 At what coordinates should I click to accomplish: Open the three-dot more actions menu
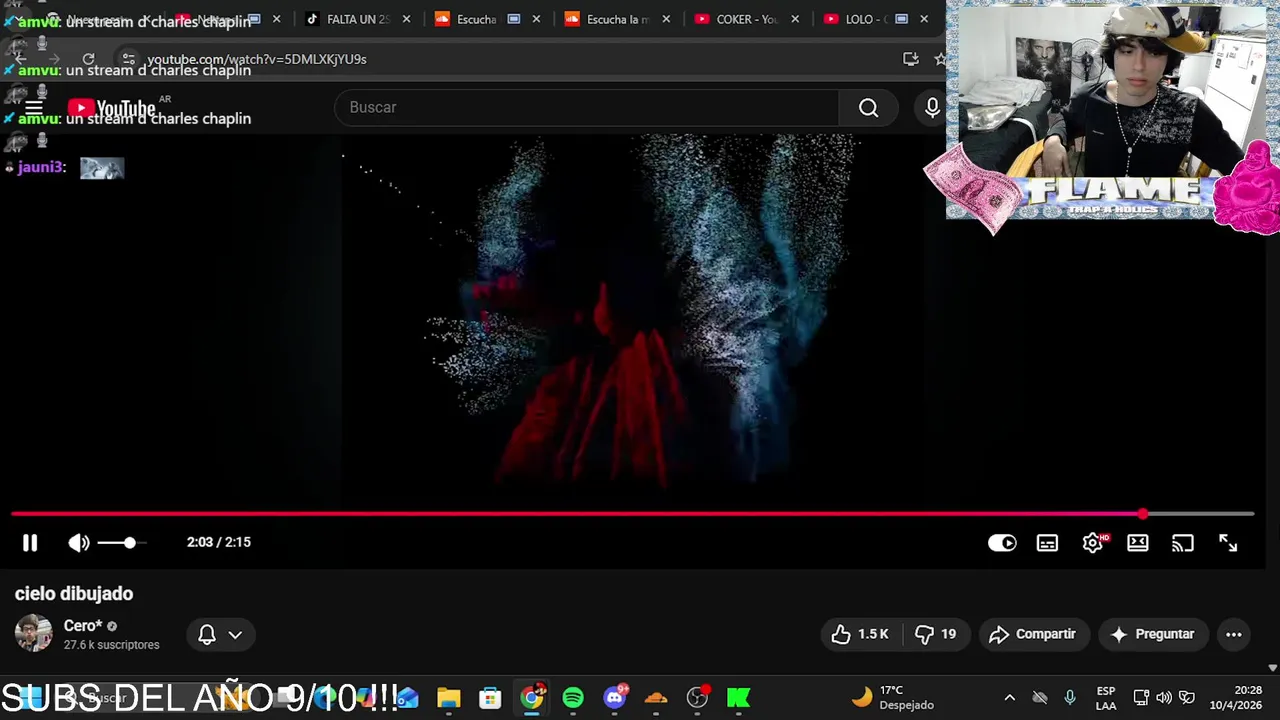1234,634
